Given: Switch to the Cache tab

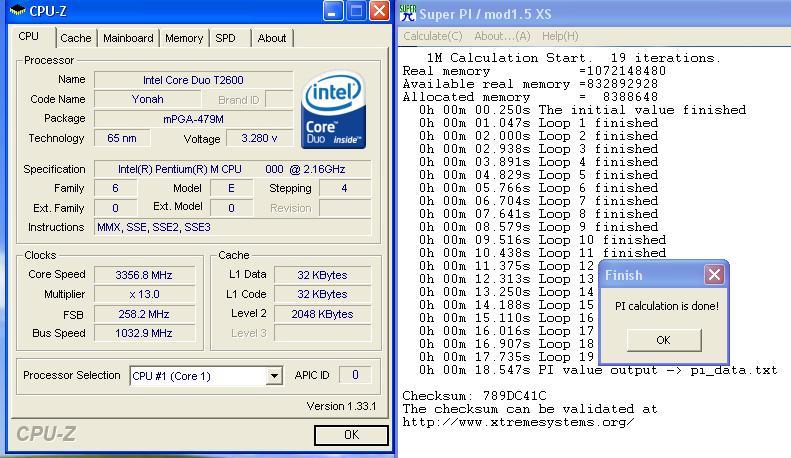Looking at the screenshot, I should tap(76, 38).
